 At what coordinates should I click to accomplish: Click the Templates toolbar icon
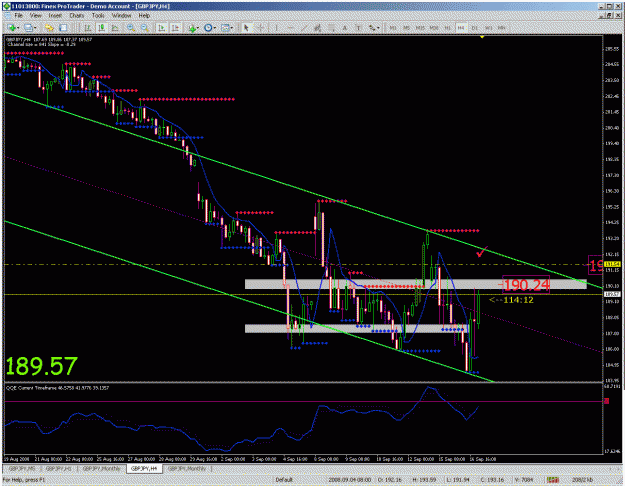(225, 28)
